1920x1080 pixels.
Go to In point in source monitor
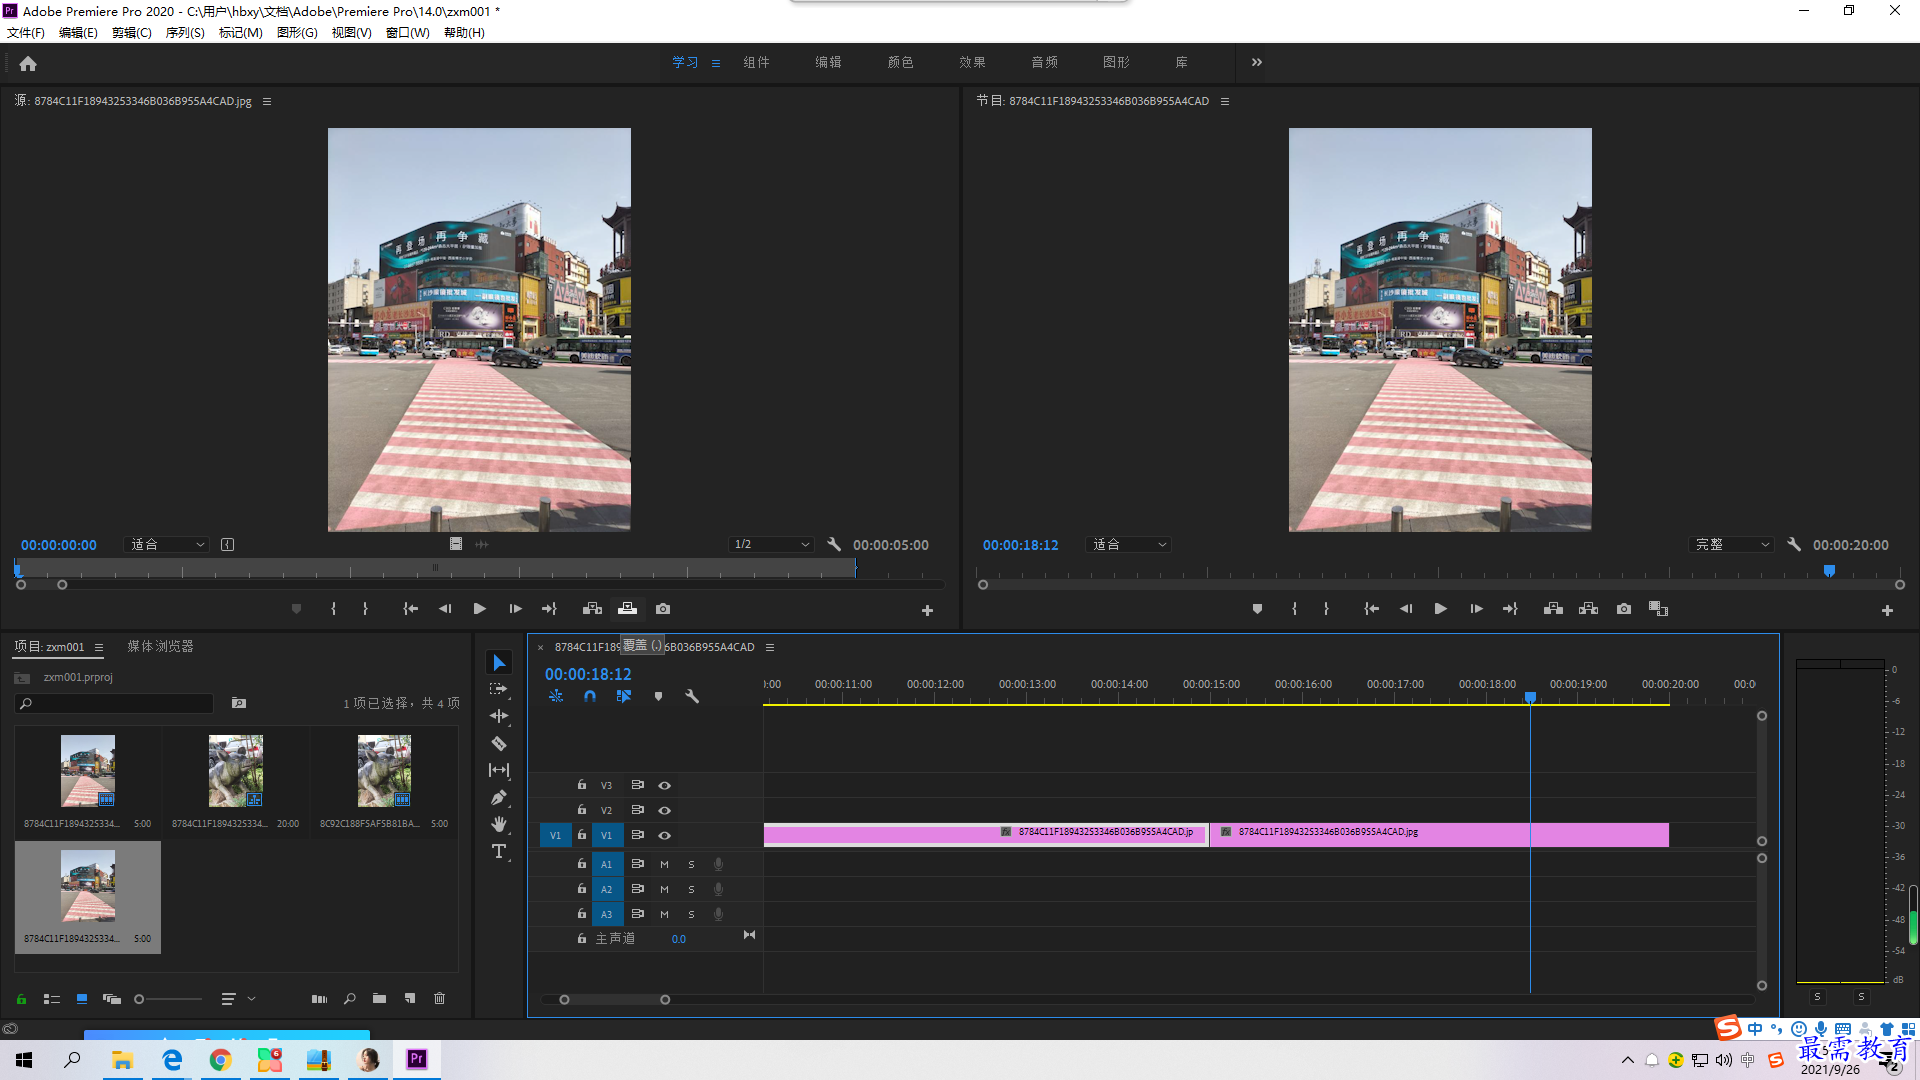(410, 608)
